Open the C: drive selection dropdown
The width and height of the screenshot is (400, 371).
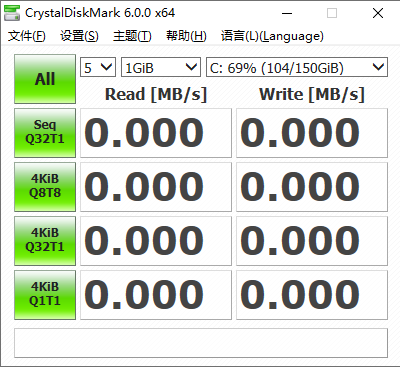point(297,67)
